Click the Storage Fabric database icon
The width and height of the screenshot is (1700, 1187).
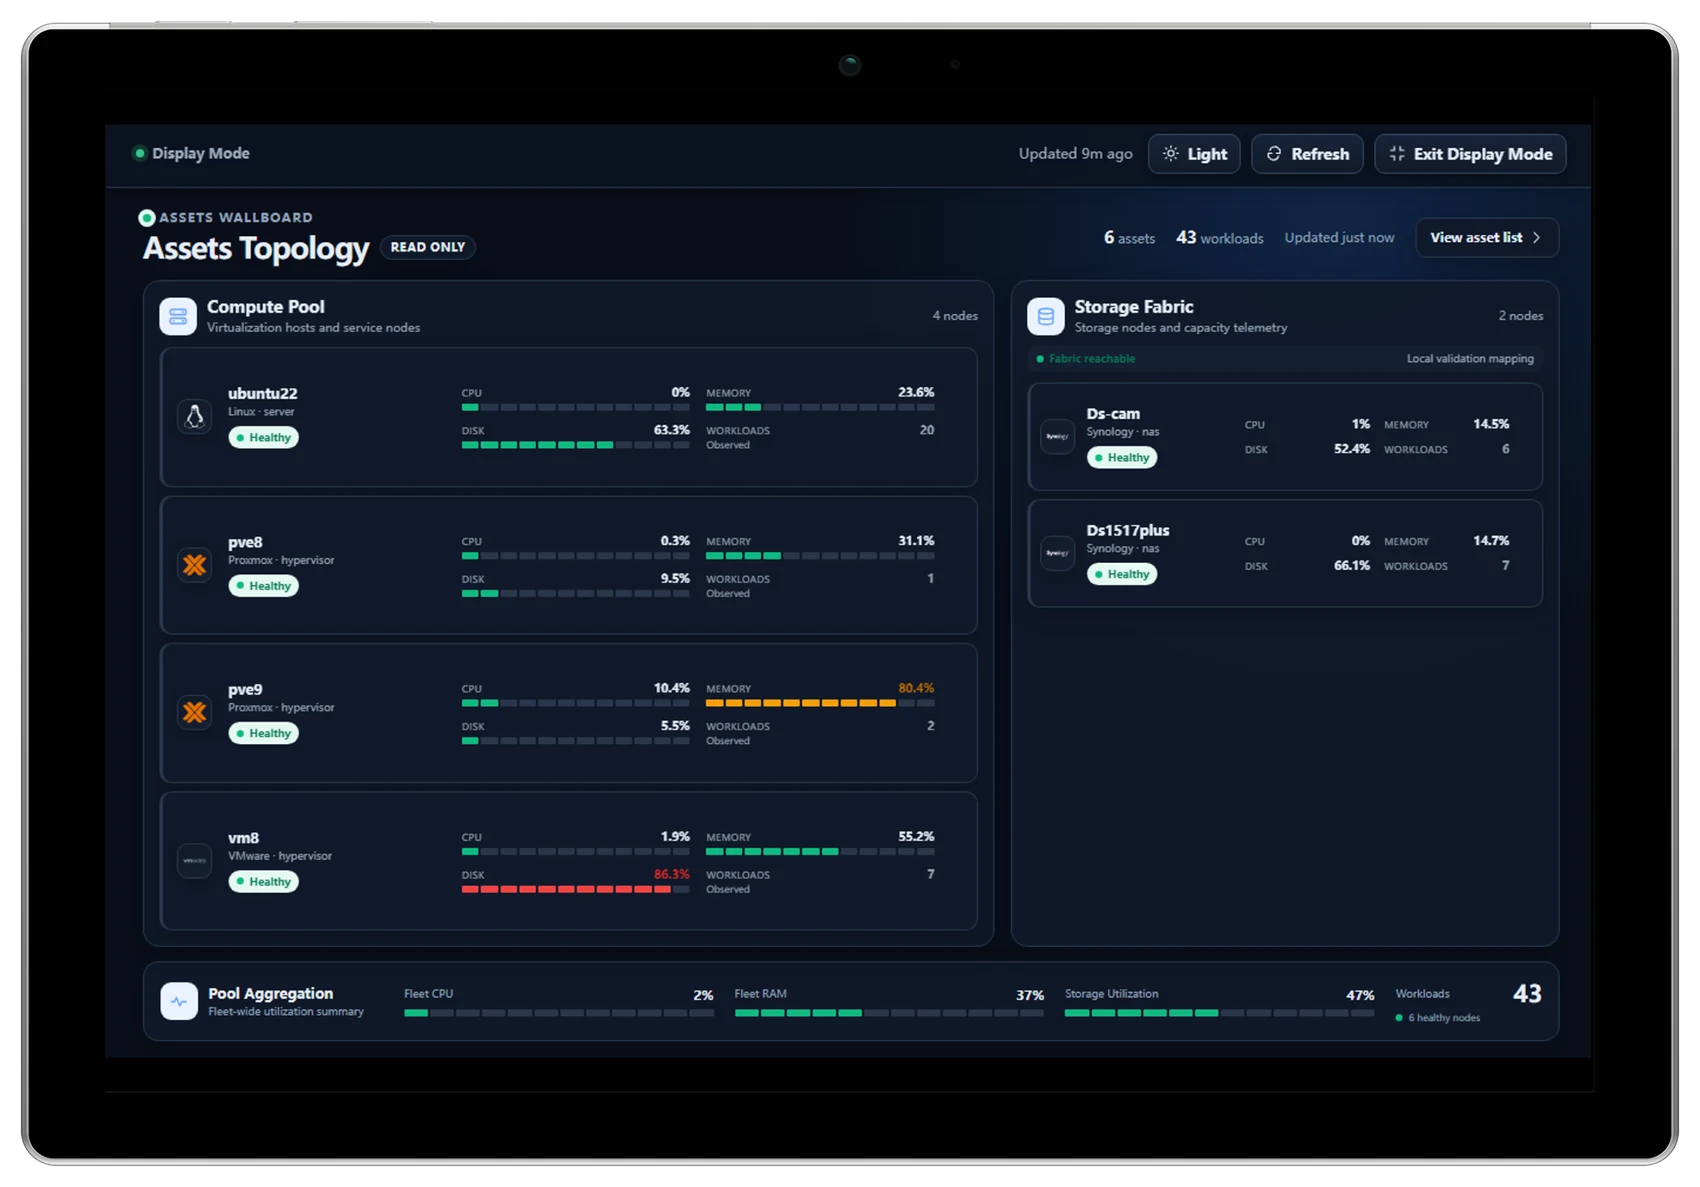[x=1046, y=317]
